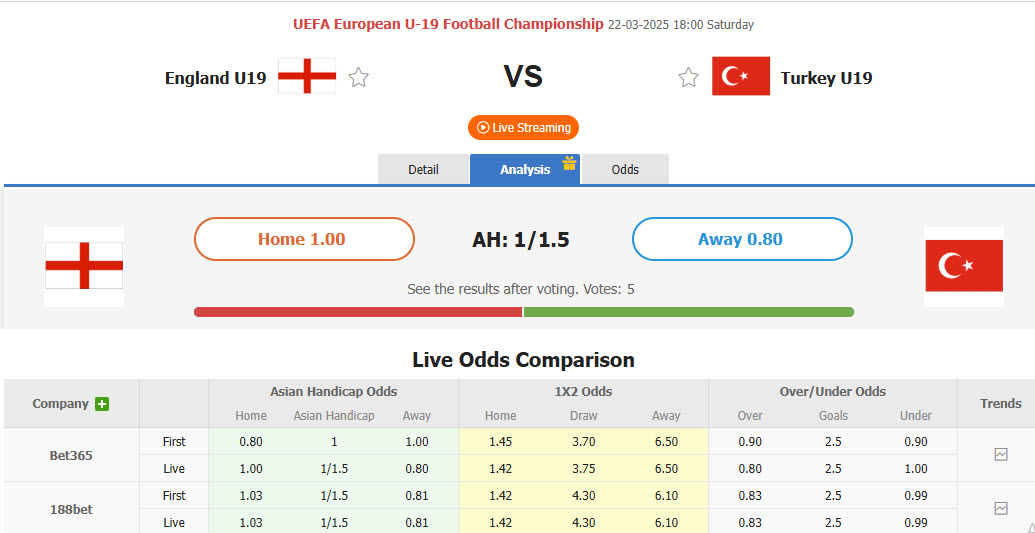Click the 188bet company name
Screen dimensions: 1035x533
[x=71, y=509]
